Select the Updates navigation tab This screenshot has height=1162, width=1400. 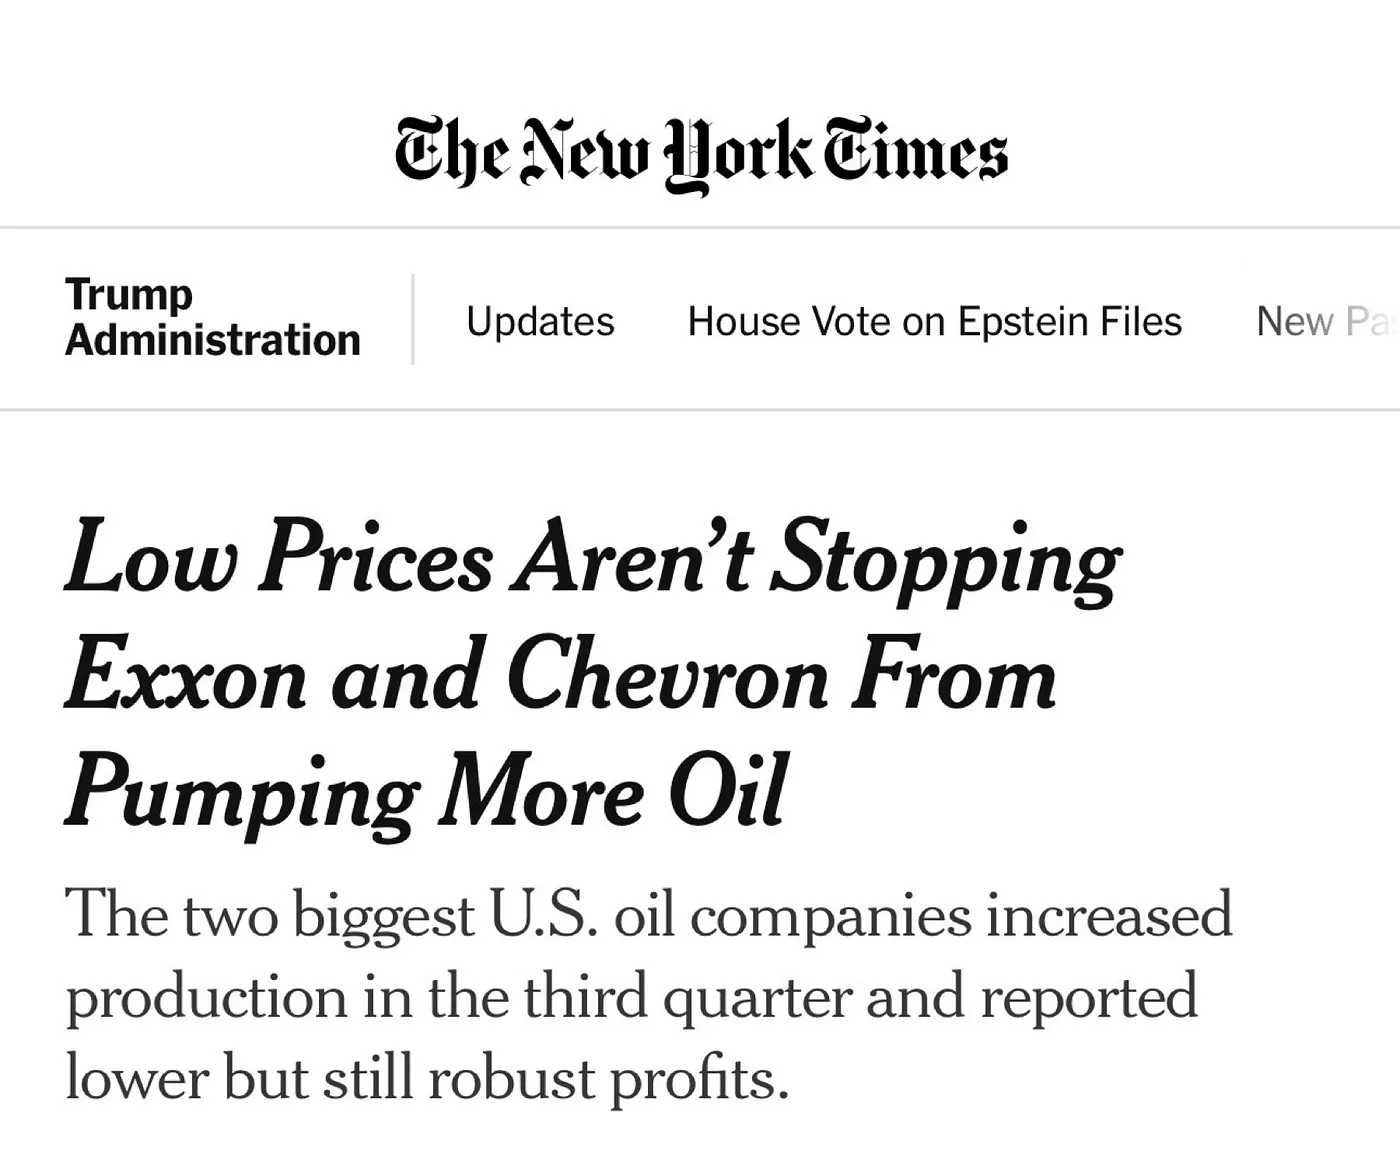coord(540,322)
